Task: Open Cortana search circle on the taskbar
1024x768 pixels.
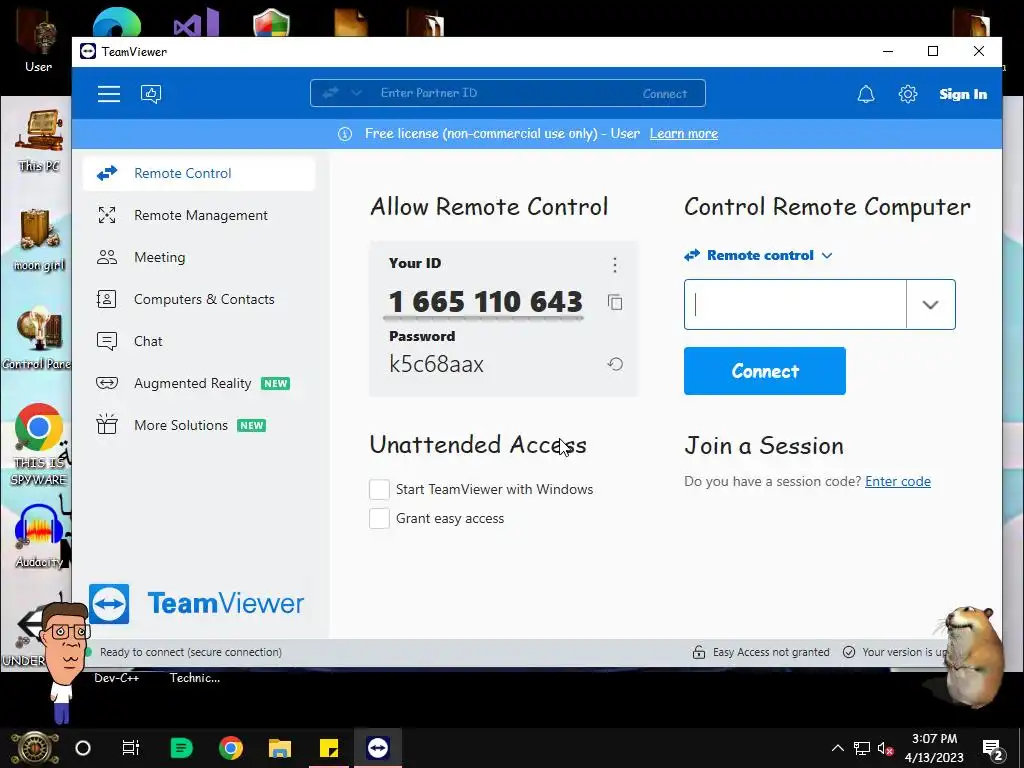Action: pyautogui.click(x=83, y=748)
